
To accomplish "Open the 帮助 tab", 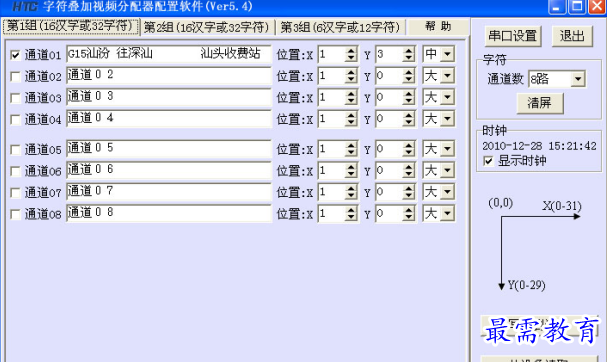I will click(438, 27).
